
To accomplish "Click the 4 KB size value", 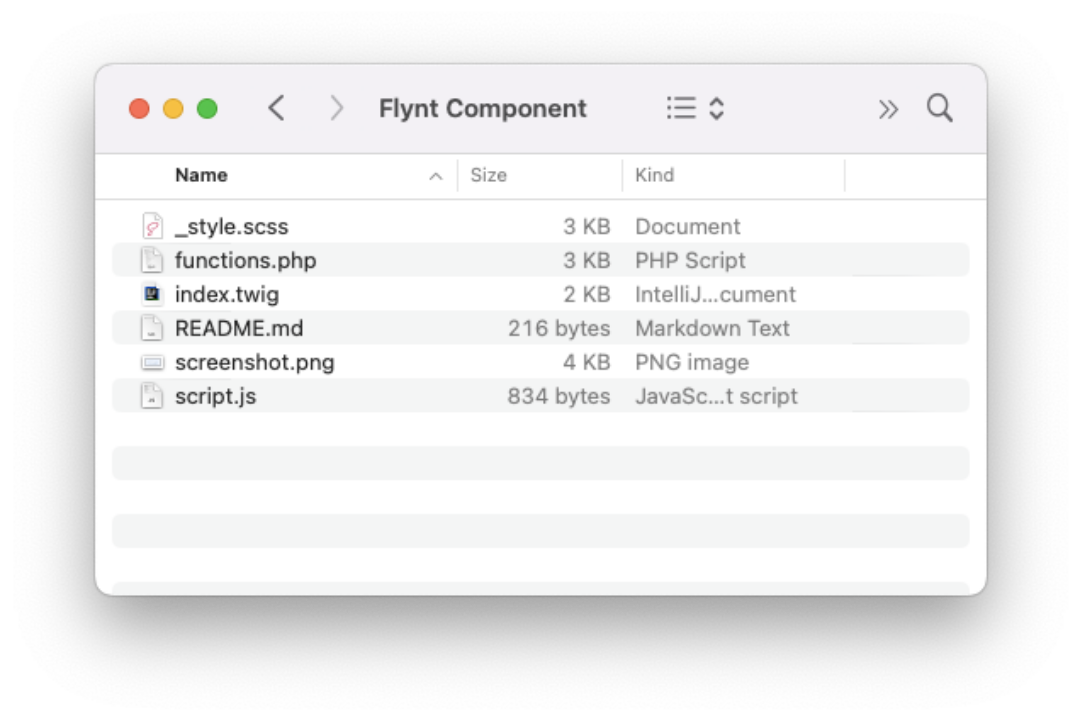I will 587,362.
